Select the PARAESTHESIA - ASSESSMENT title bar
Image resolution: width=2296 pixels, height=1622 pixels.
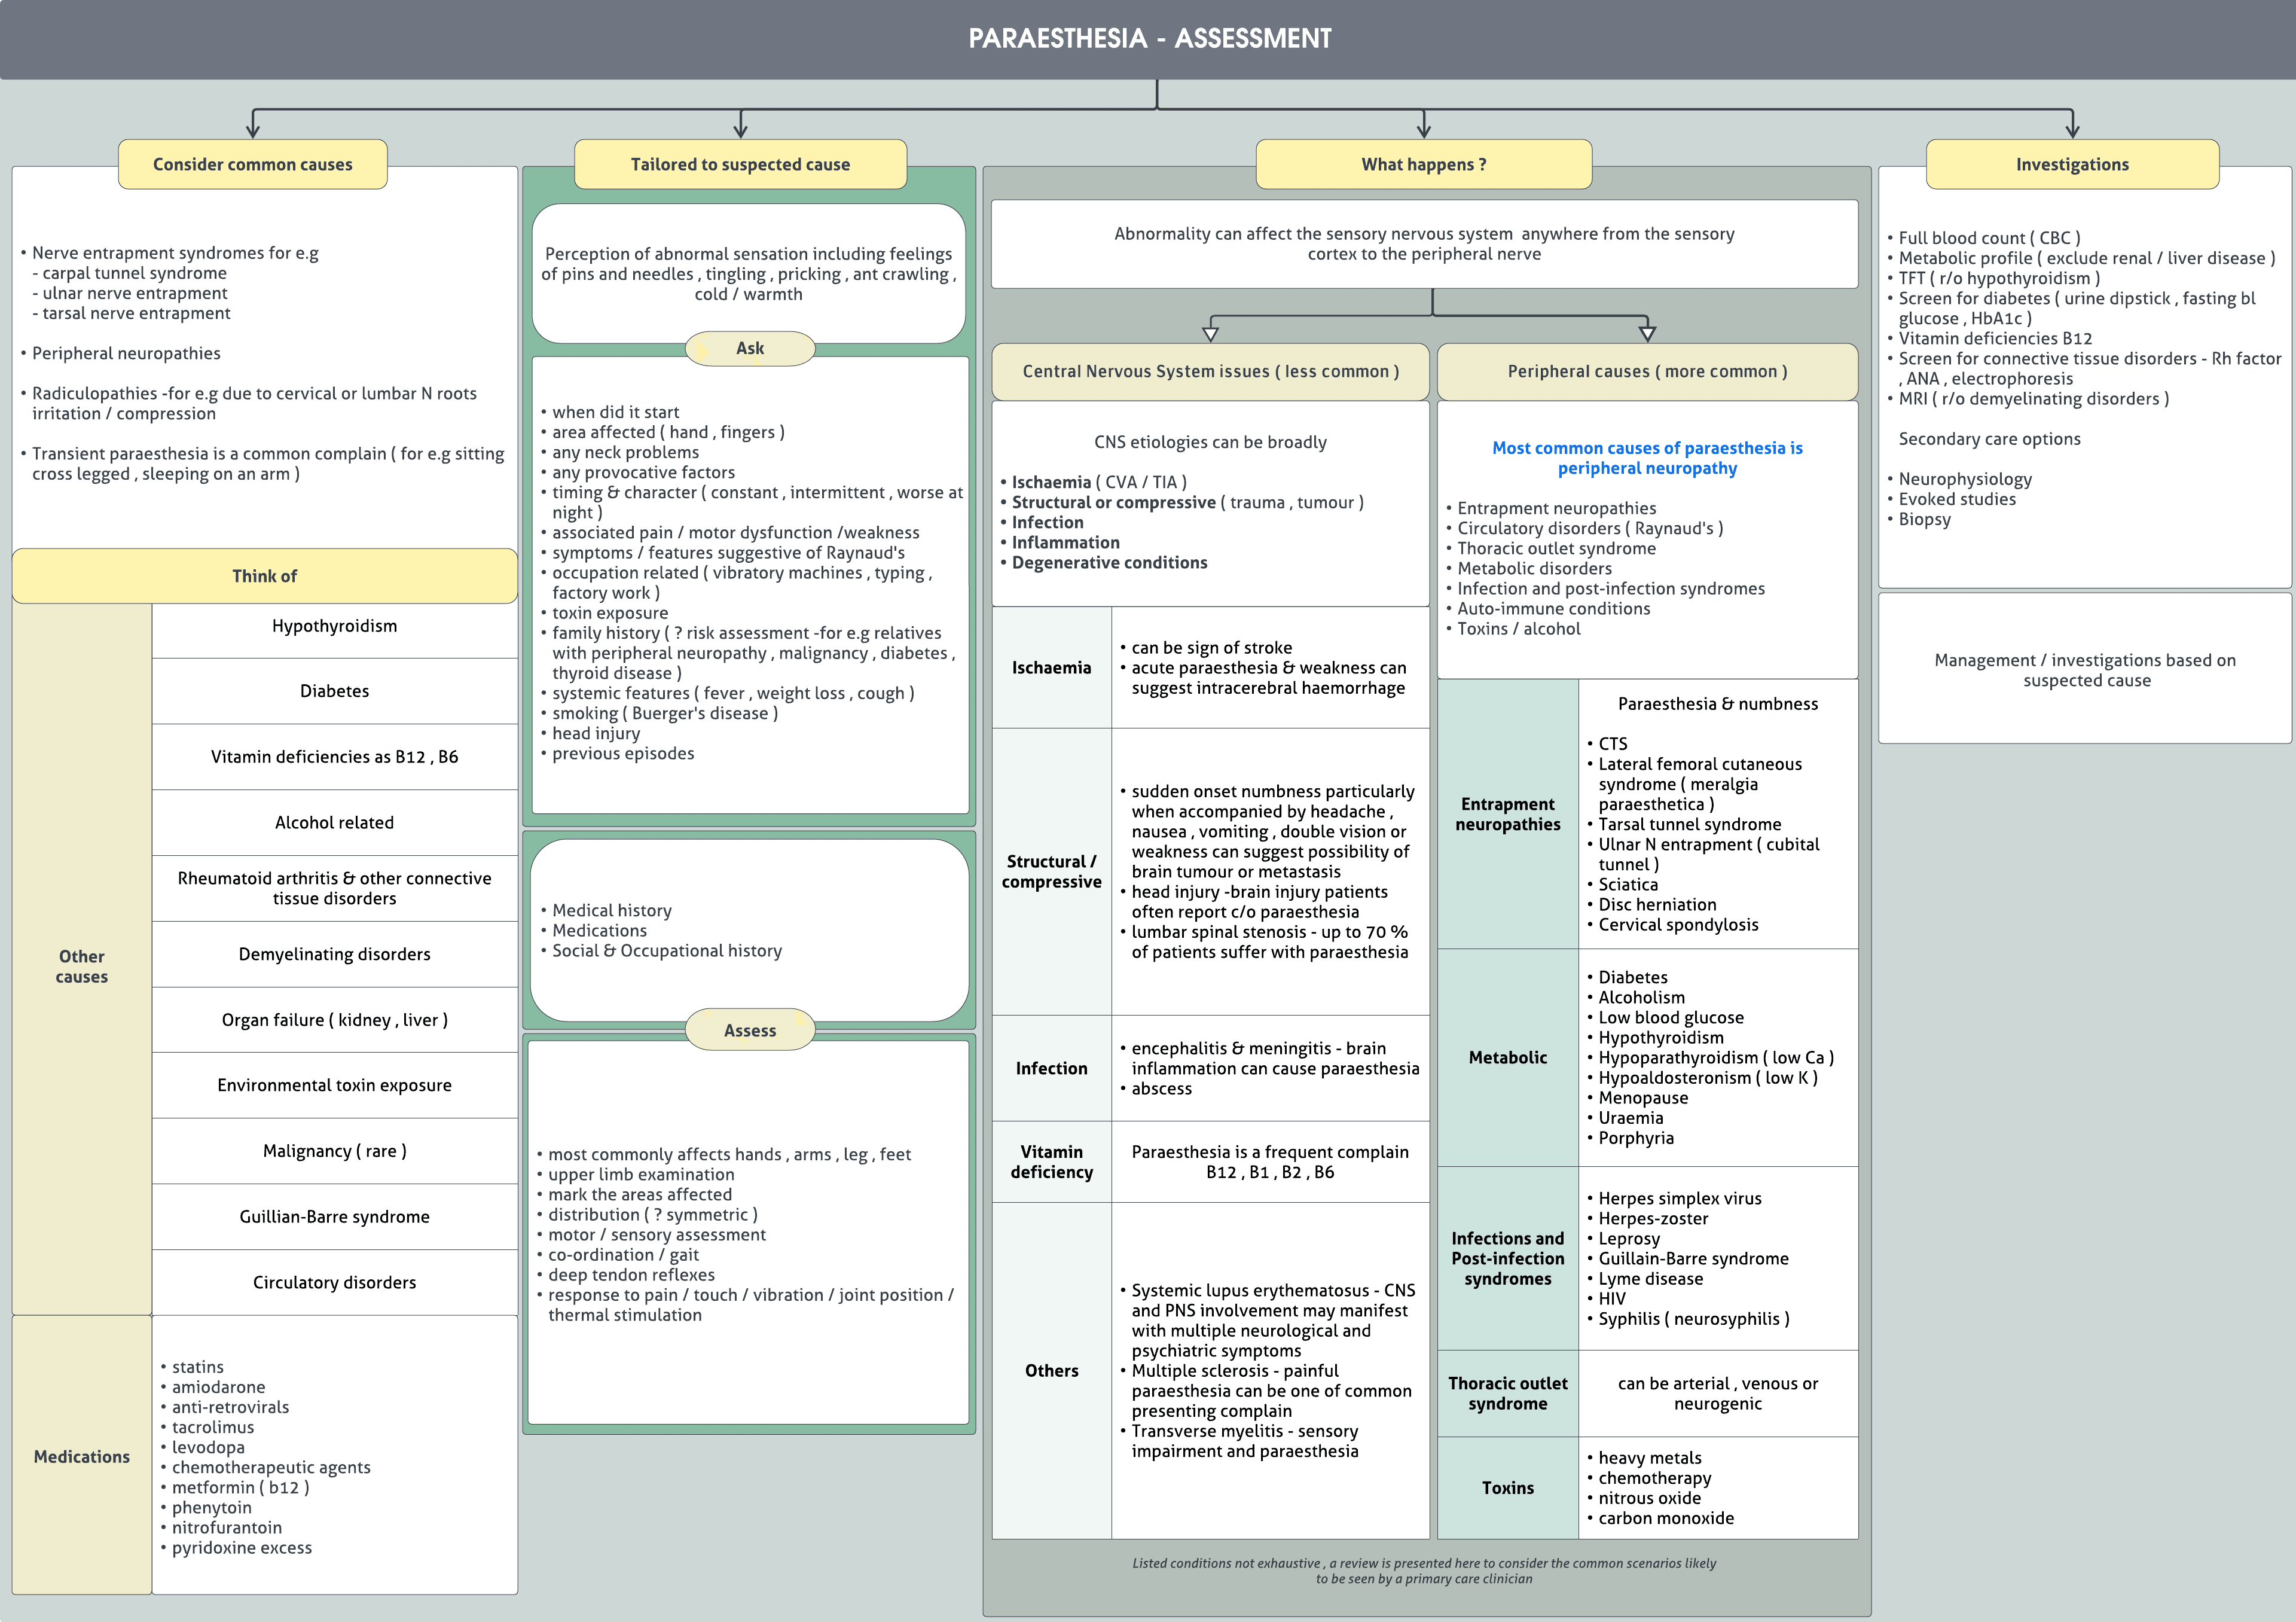tap(1148, 39)
